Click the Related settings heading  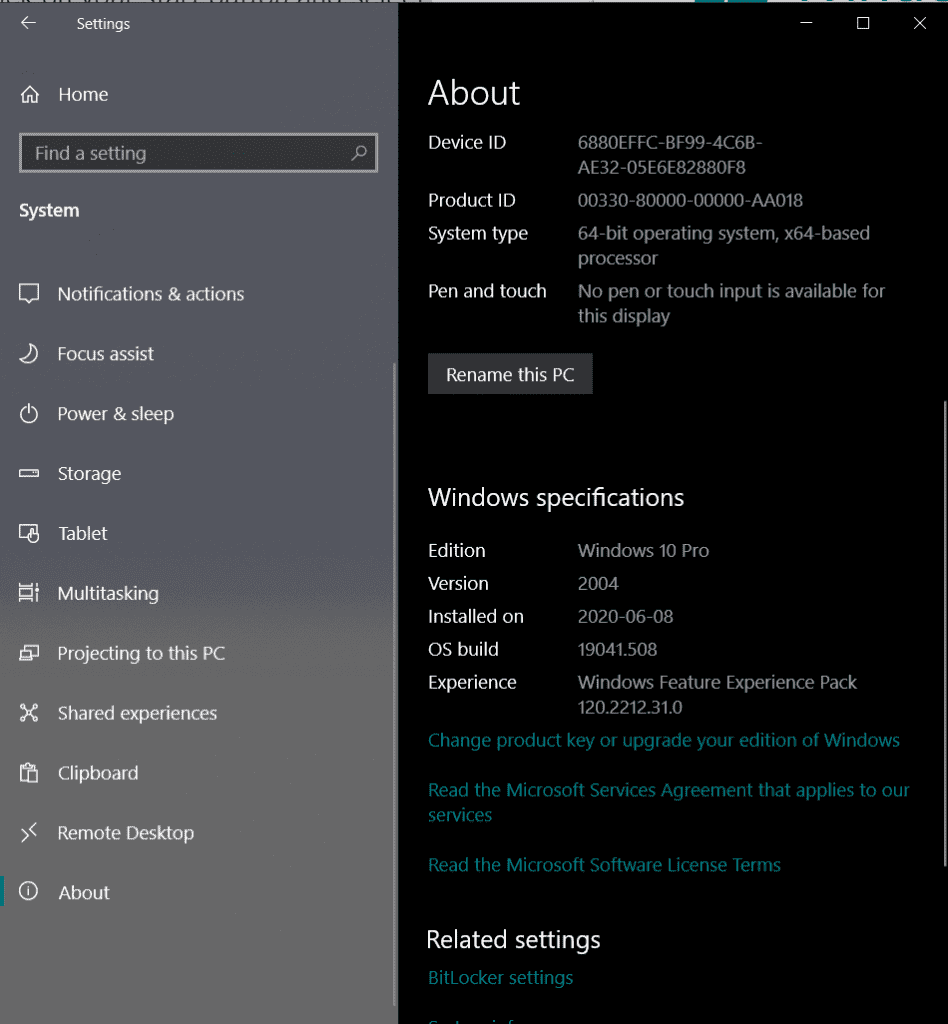513,940
